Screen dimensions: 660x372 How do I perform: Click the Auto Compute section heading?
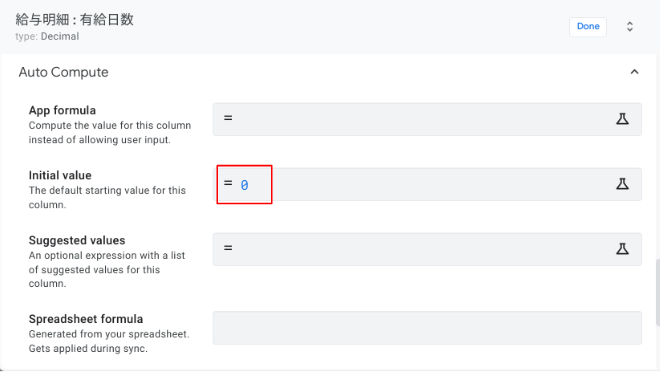point(64,72)
